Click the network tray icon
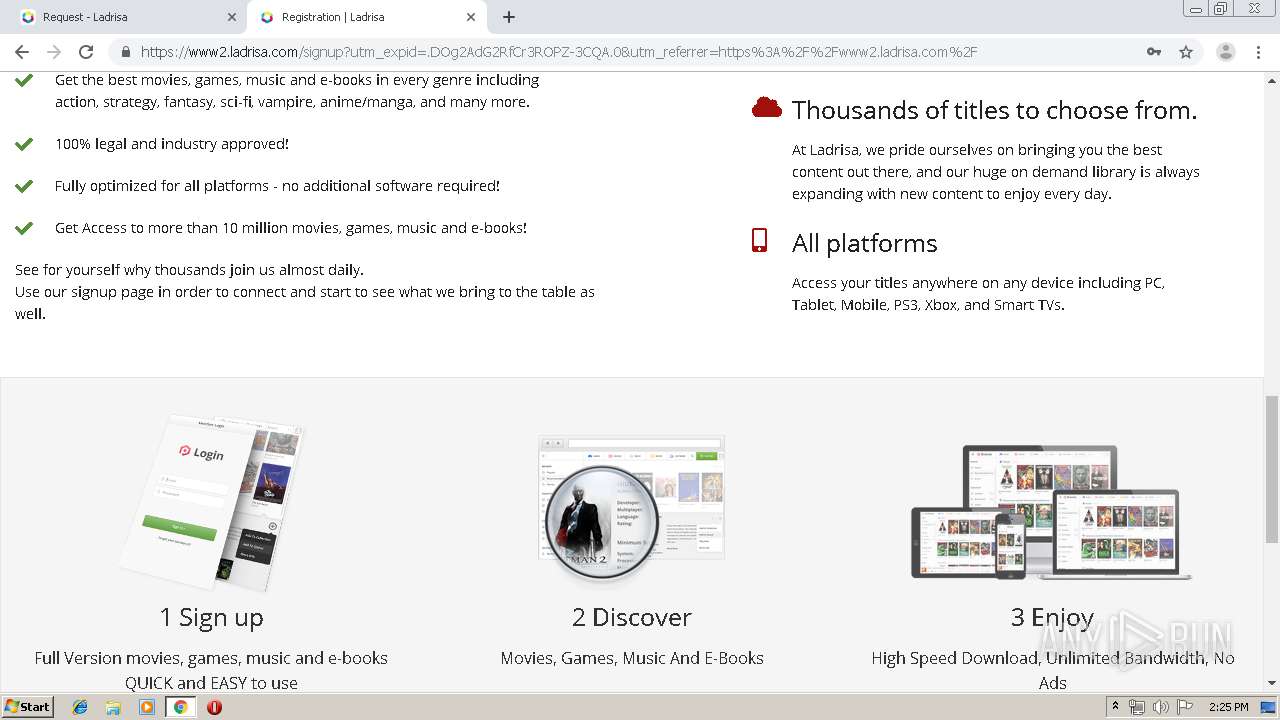 pos(1137,707)
